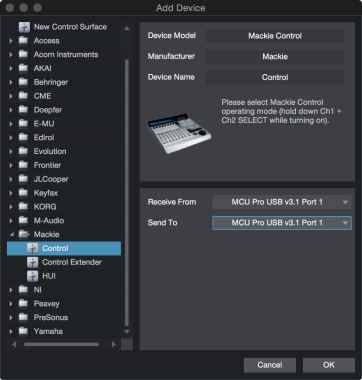Image resolution: width=362 pixels, height=380 pixels.
Task: Click the KORG folder icon
Action: coord(23,207)
